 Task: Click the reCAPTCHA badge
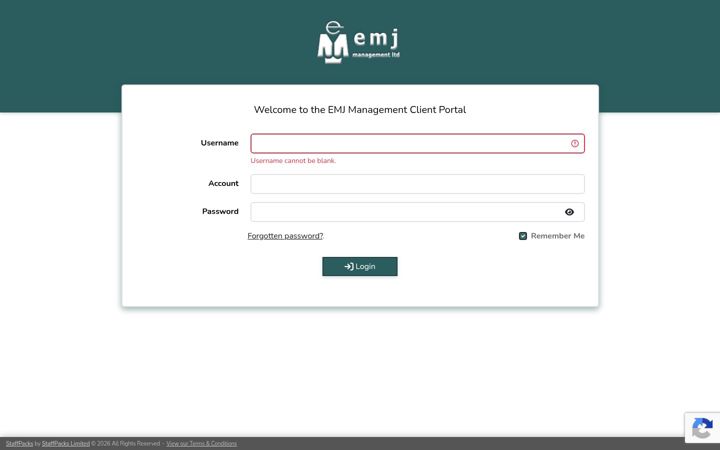coord(702,428)
